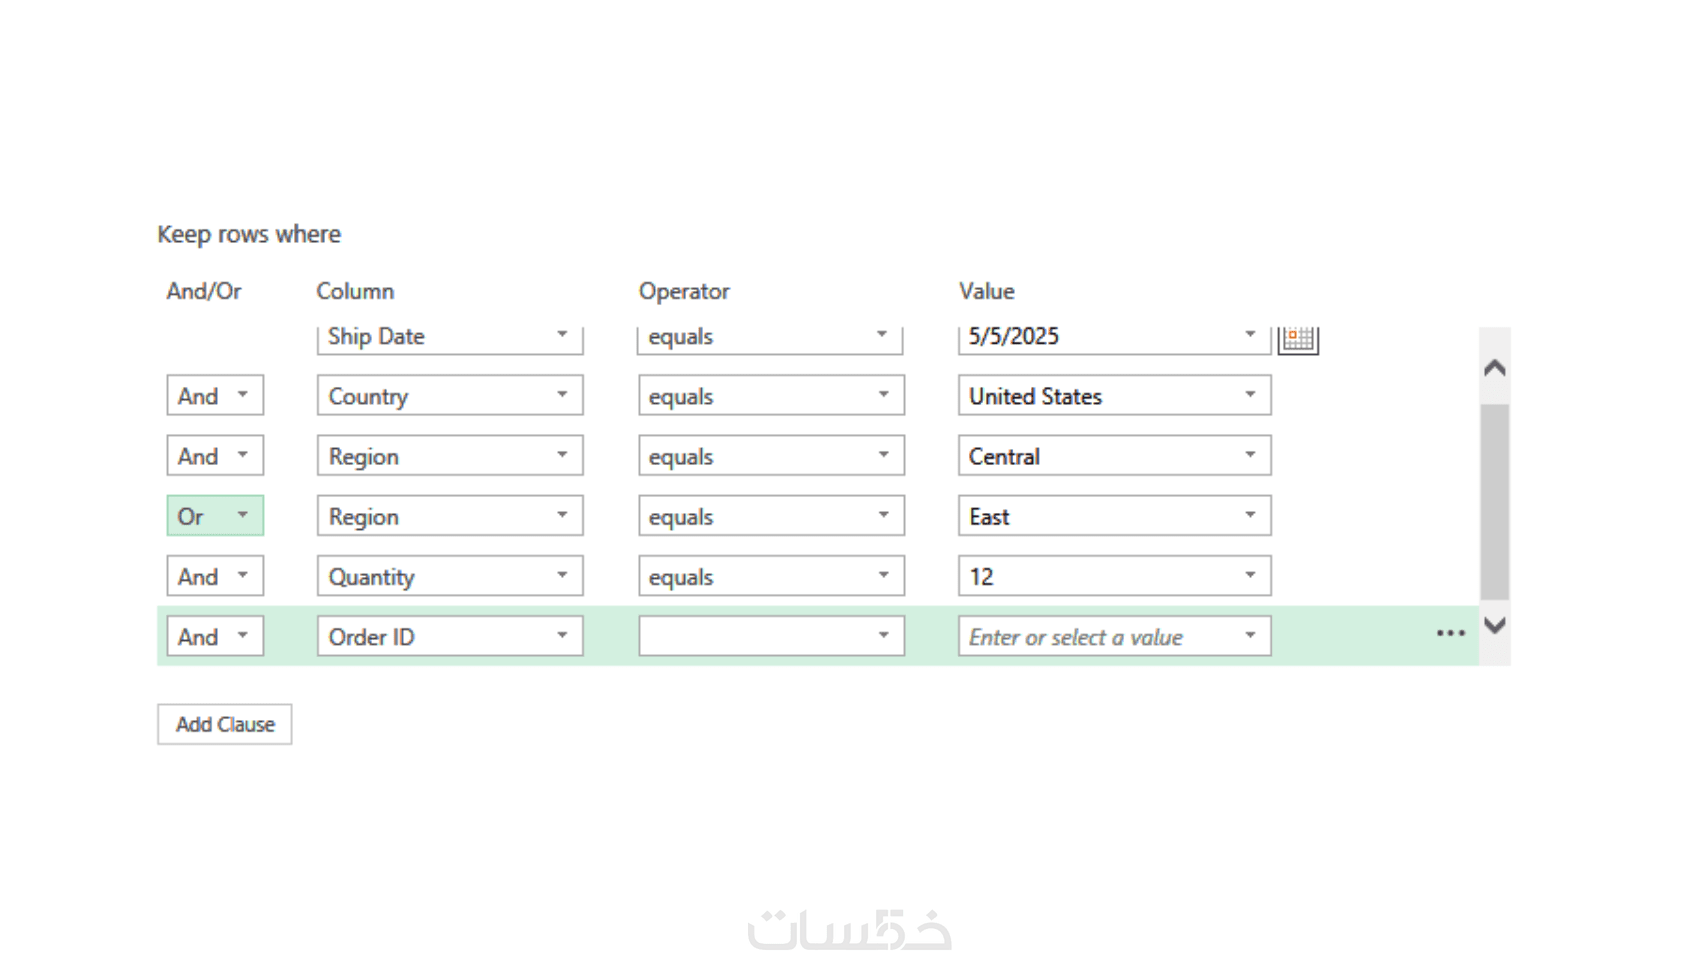Screen dimensions: 1700x970
Task: Open the Quantity column dropdown
Action: pyautogui.click(x=450, y=576)
